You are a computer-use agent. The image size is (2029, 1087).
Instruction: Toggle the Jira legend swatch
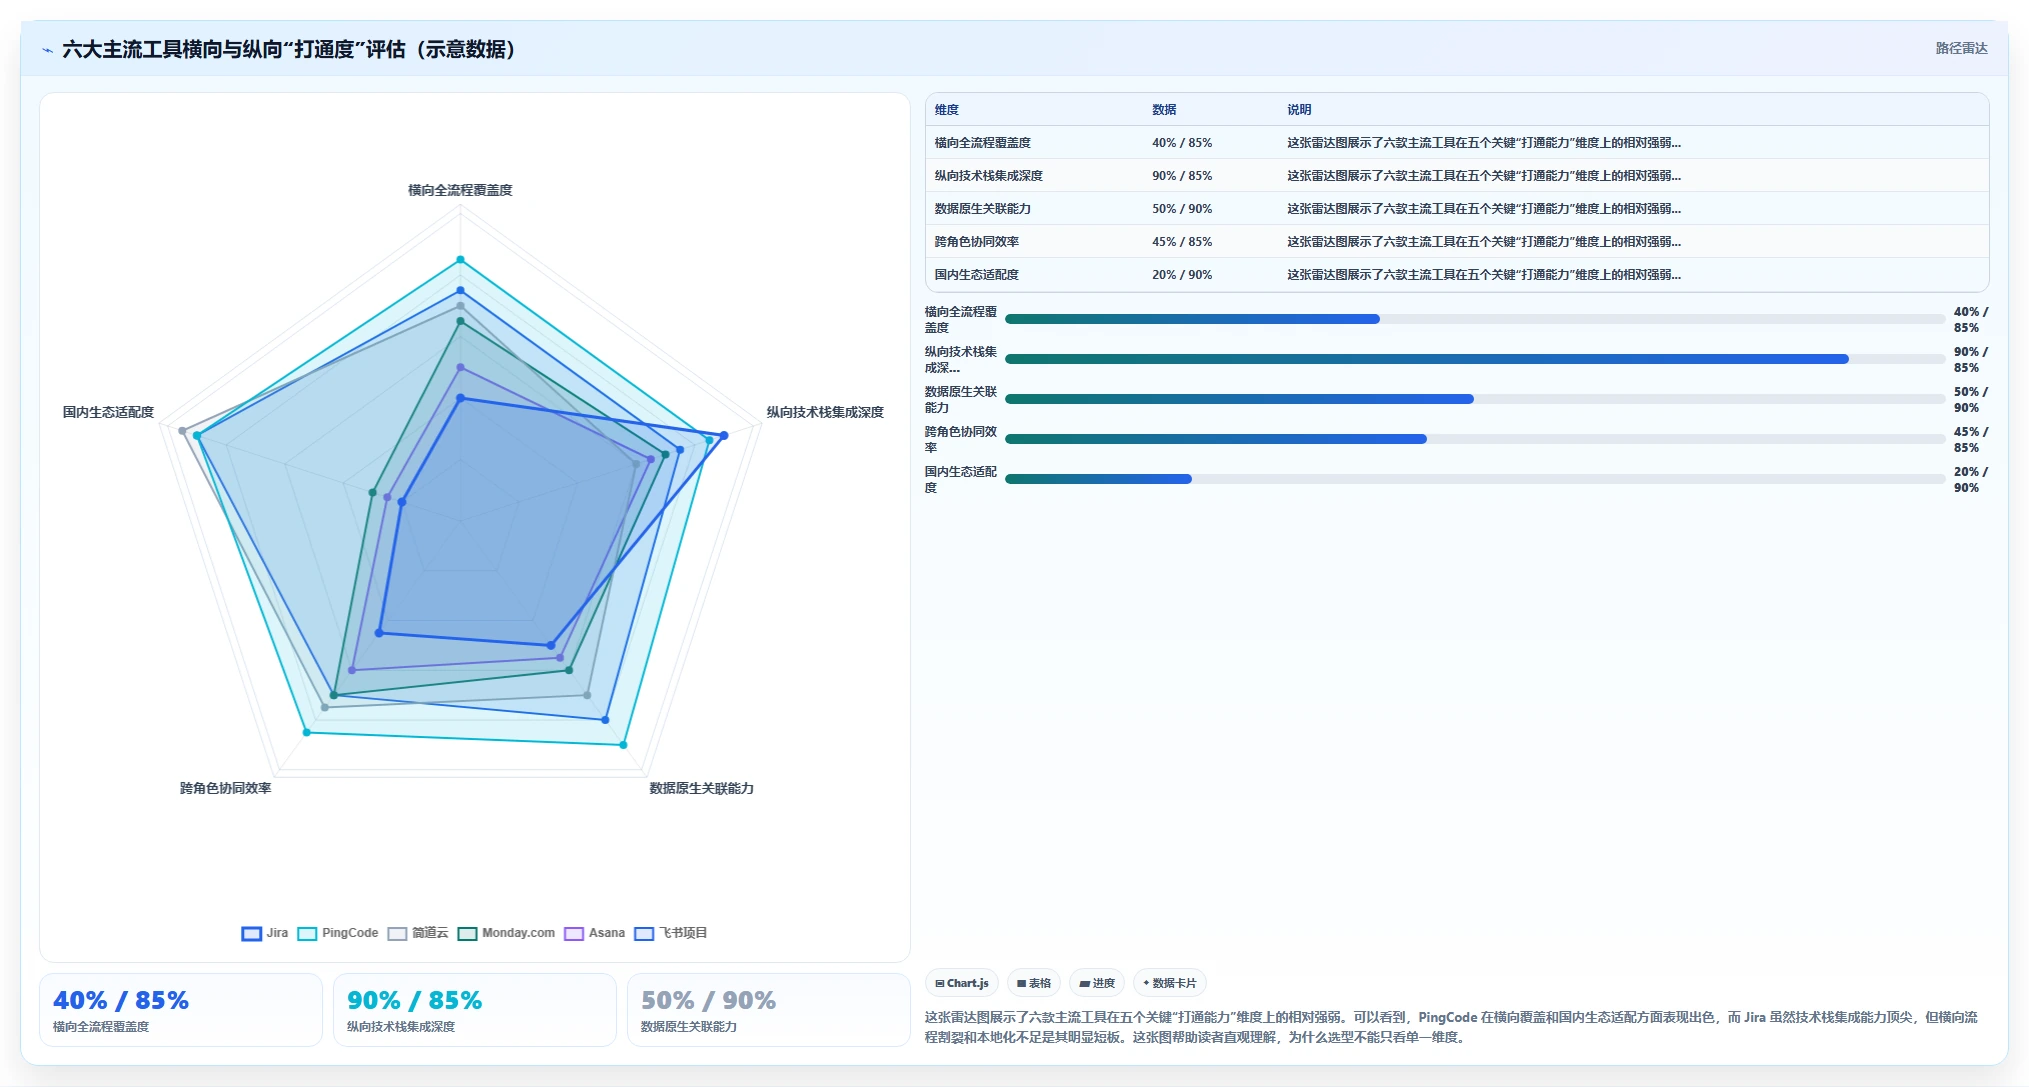[265, 933]
